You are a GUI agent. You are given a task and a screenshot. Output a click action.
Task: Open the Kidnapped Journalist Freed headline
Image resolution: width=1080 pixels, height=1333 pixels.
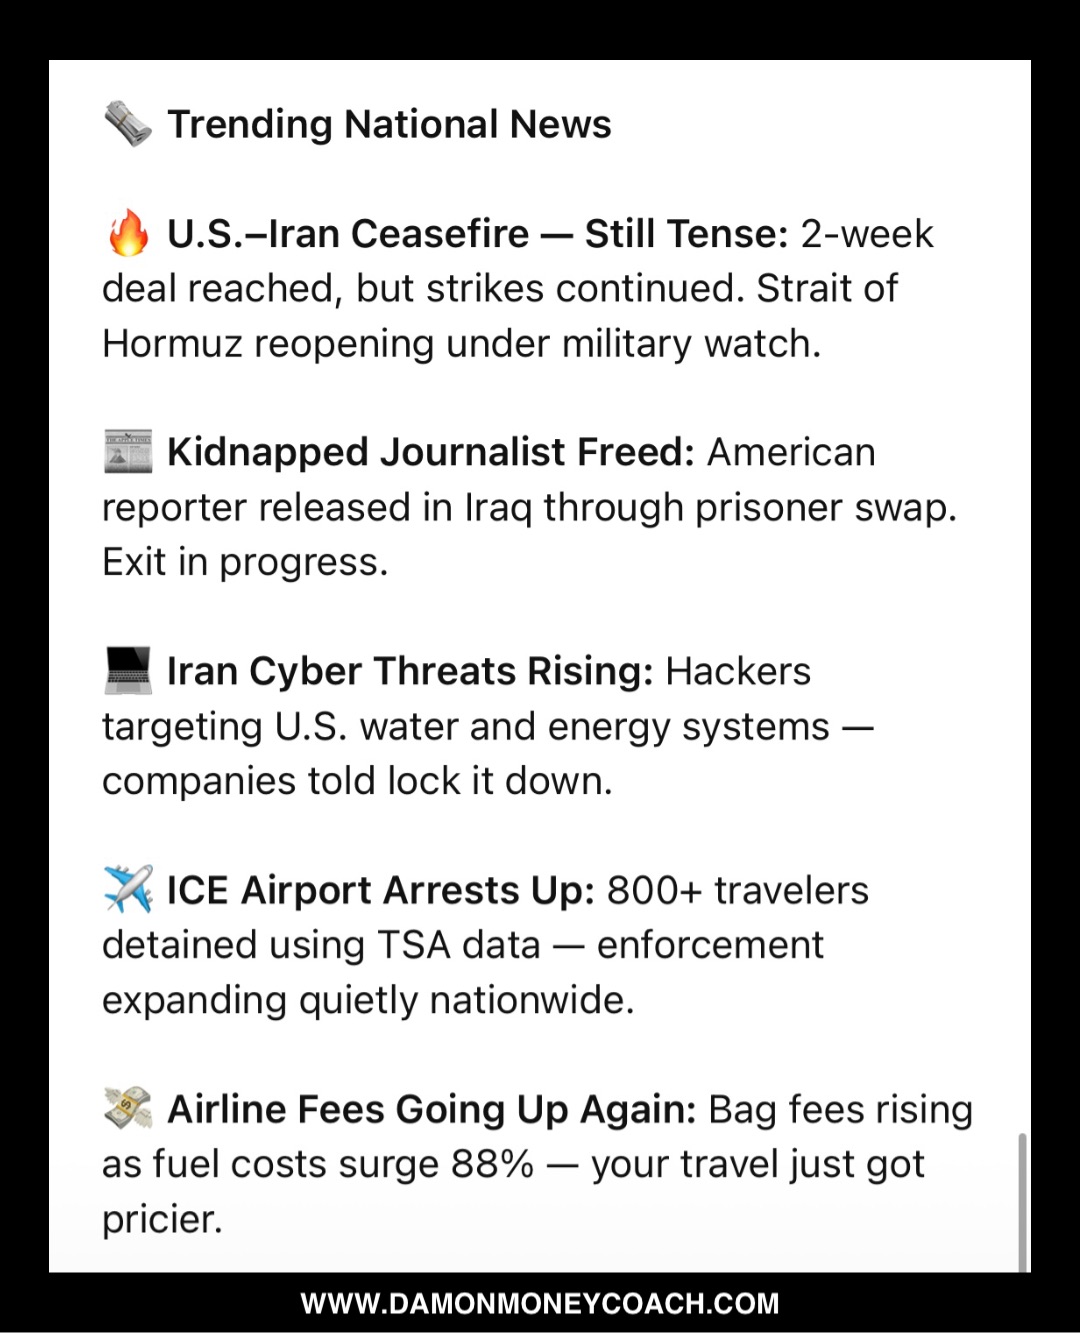(430, 452)
